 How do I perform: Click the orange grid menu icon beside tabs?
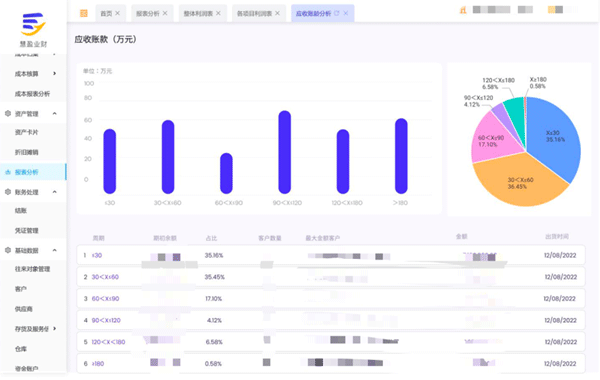[84, 13]
